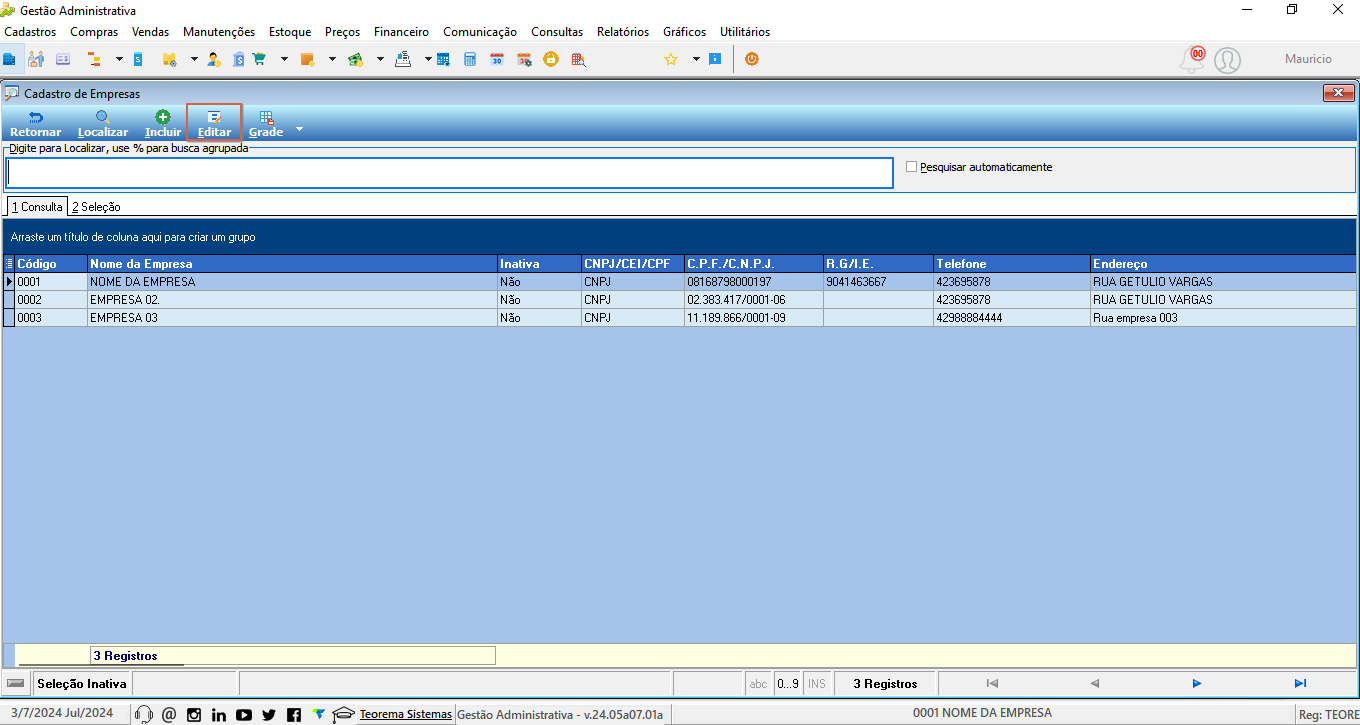Click the orange power button icon
The height and width of the screenshot is (725, 1360).
coord(752,60)
